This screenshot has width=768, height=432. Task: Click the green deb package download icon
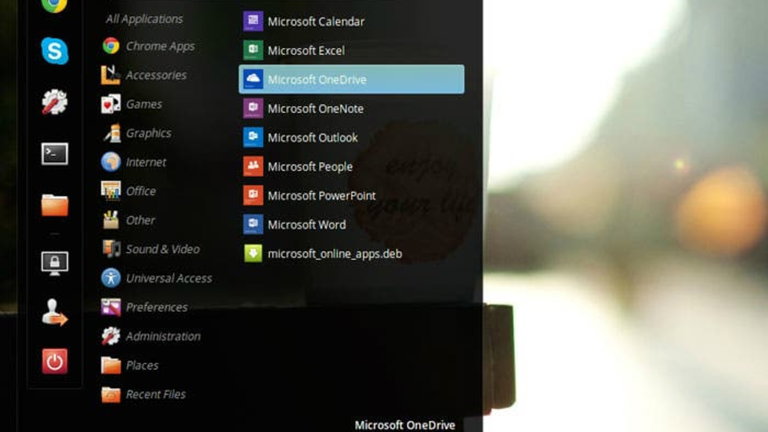pyautogui.click(x=253, y=253)
